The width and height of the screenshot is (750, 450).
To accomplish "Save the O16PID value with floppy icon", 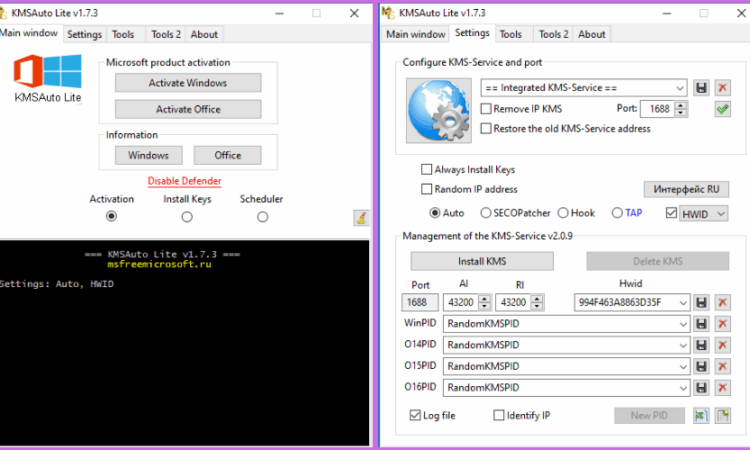I will (701, 387).
